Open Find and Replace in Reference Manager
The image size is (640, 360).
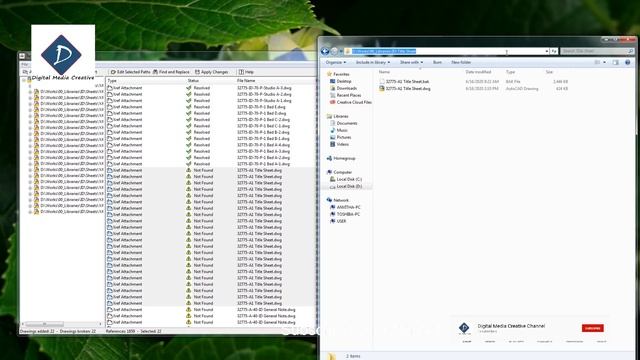tap(171, 72)
